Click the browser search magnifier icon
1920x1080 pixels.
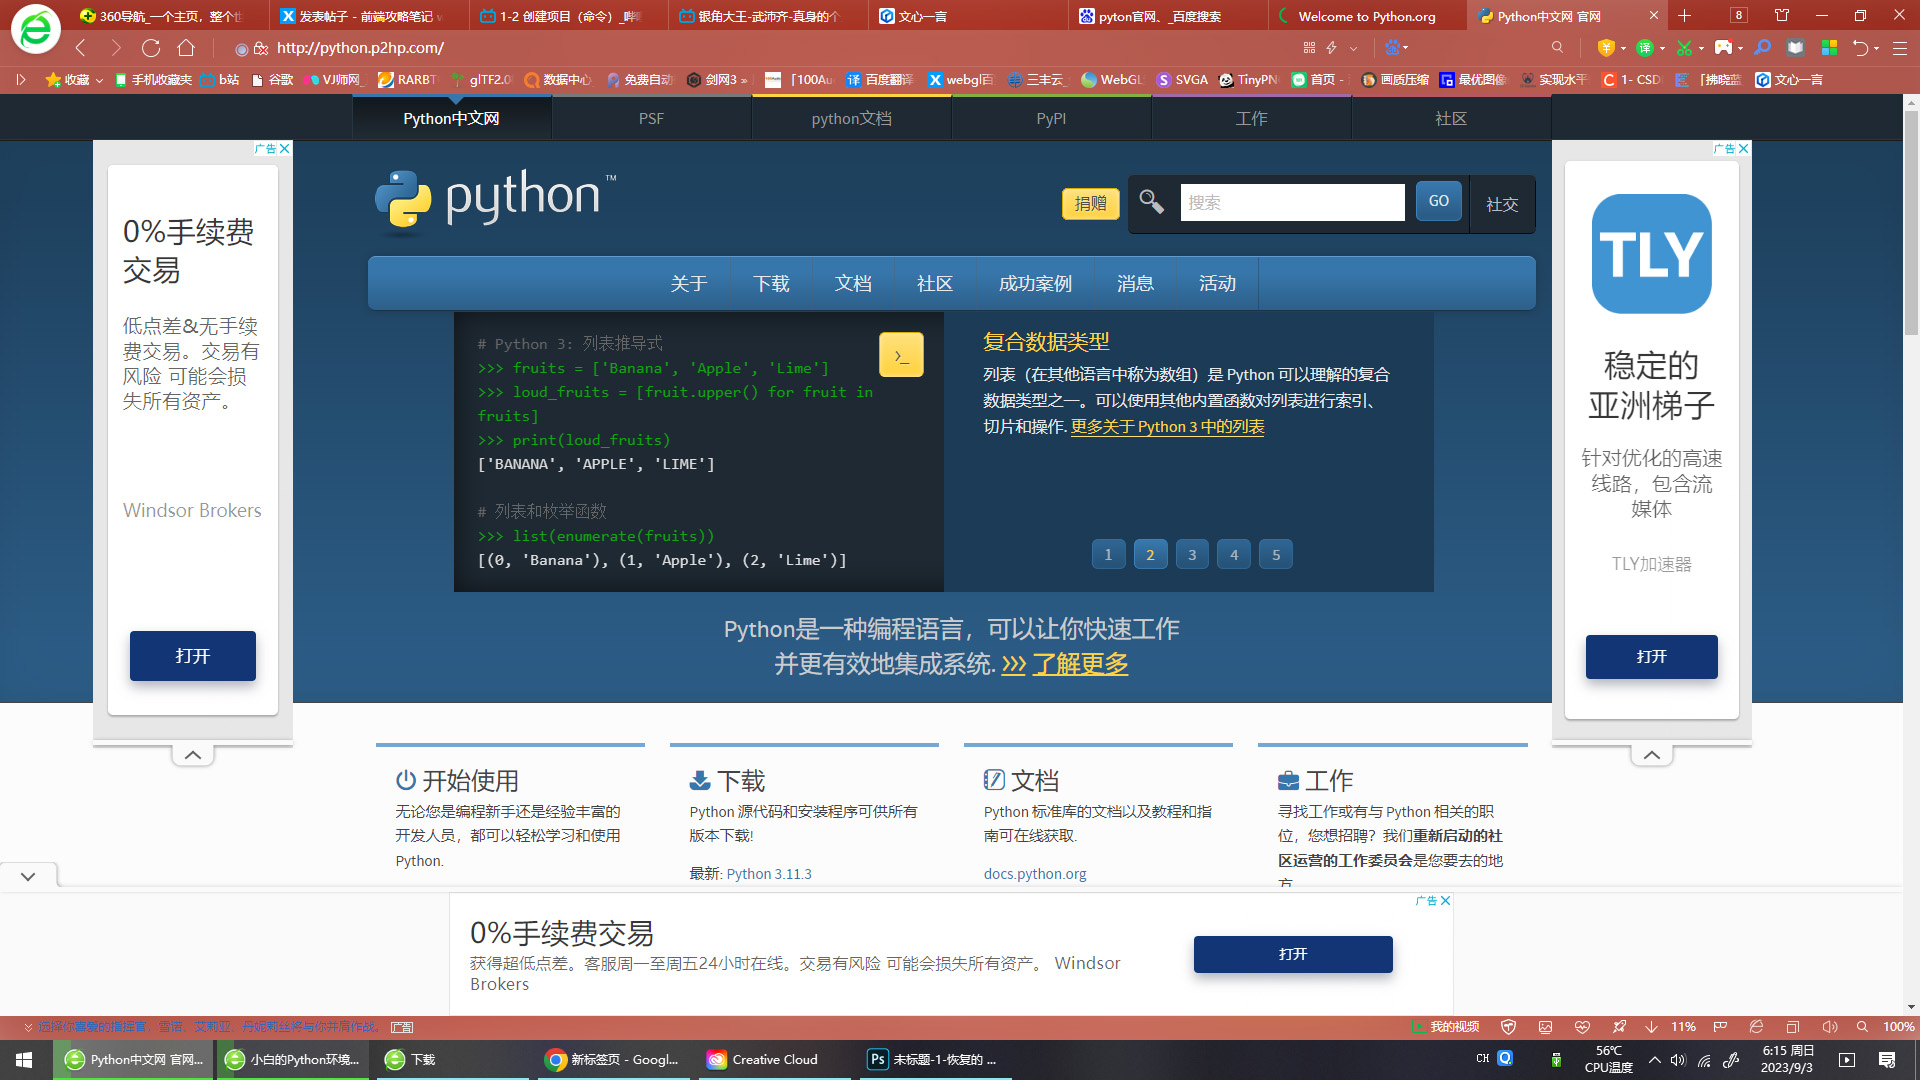[1557, 47]
